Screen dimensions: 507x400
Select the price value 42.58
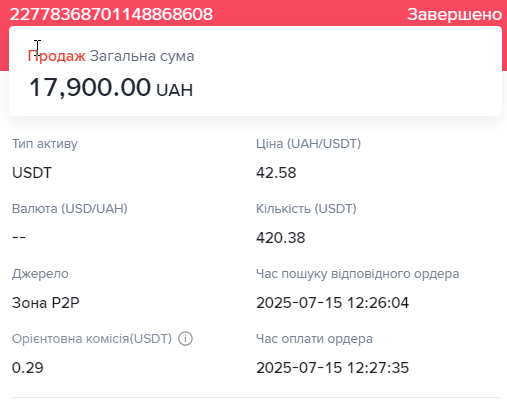point(276,173)
